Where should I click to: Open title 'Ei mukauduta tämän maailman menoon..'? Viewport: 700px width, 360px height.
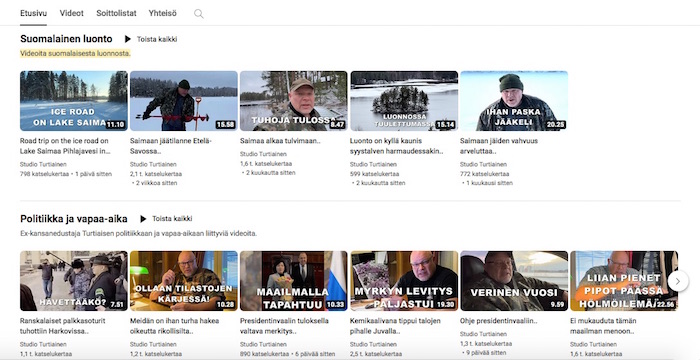point(603,326)
